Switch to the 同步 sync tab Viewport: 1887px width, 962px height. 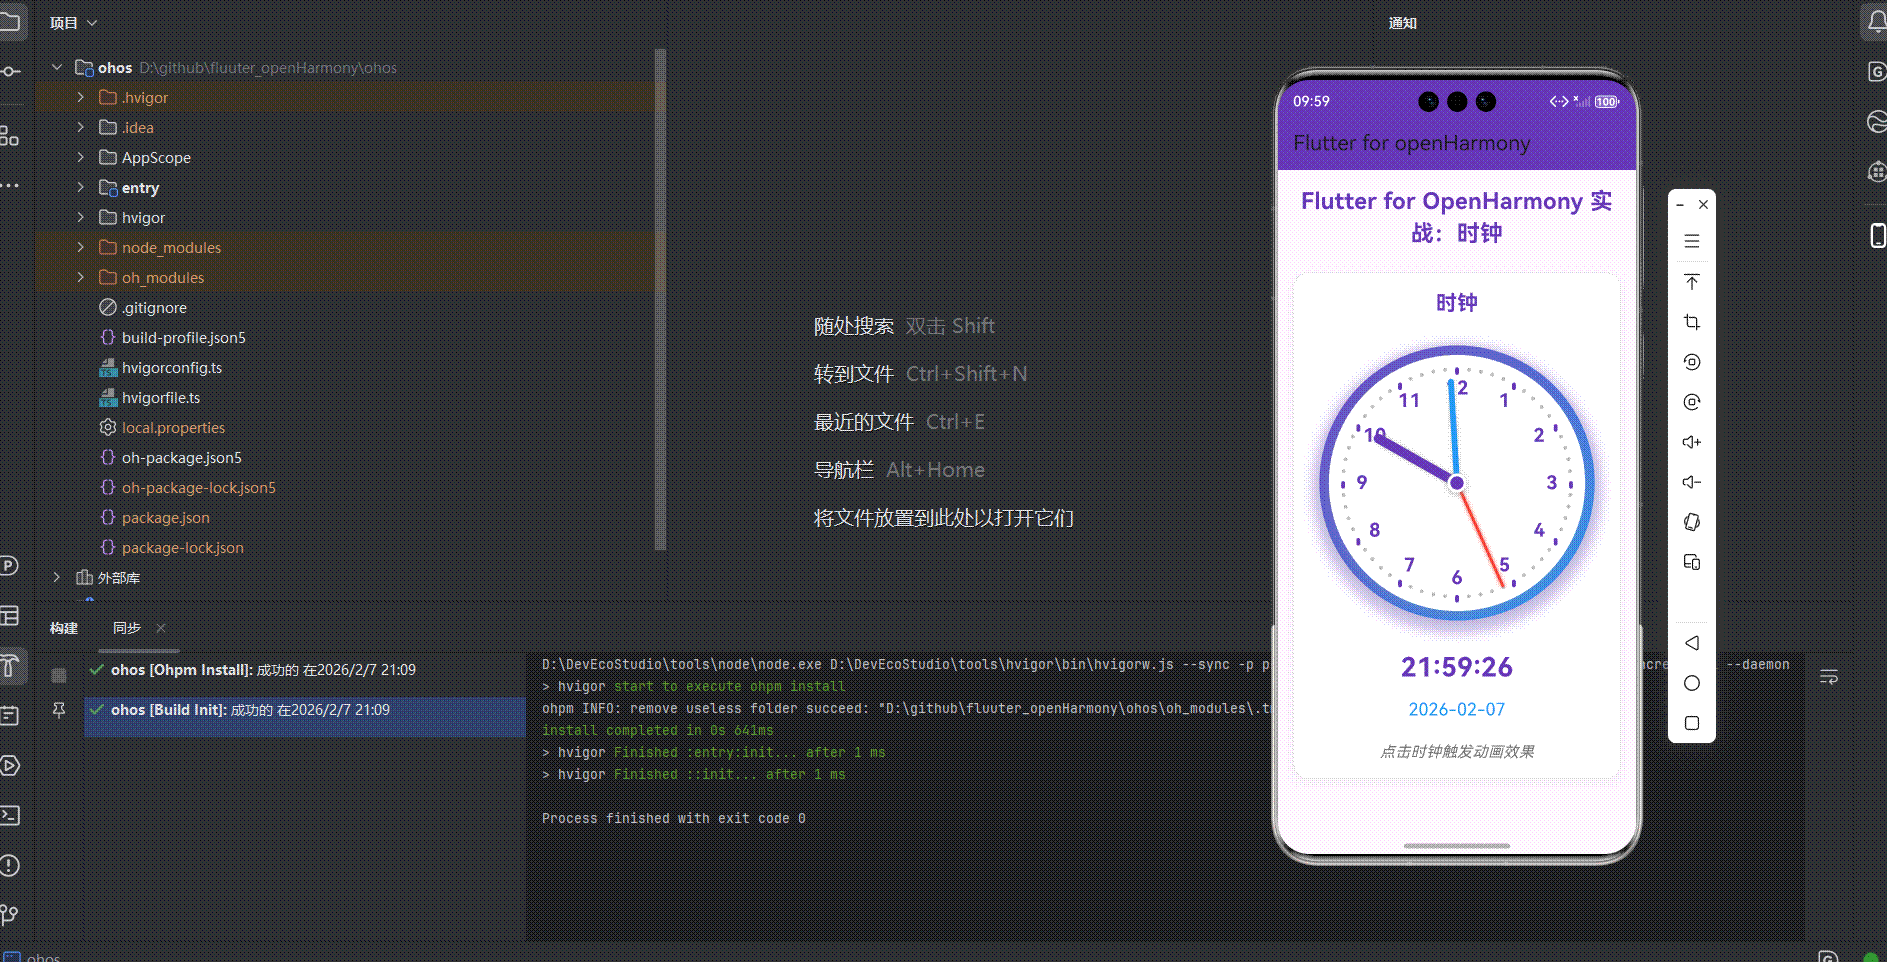click(x=127, y=628)
